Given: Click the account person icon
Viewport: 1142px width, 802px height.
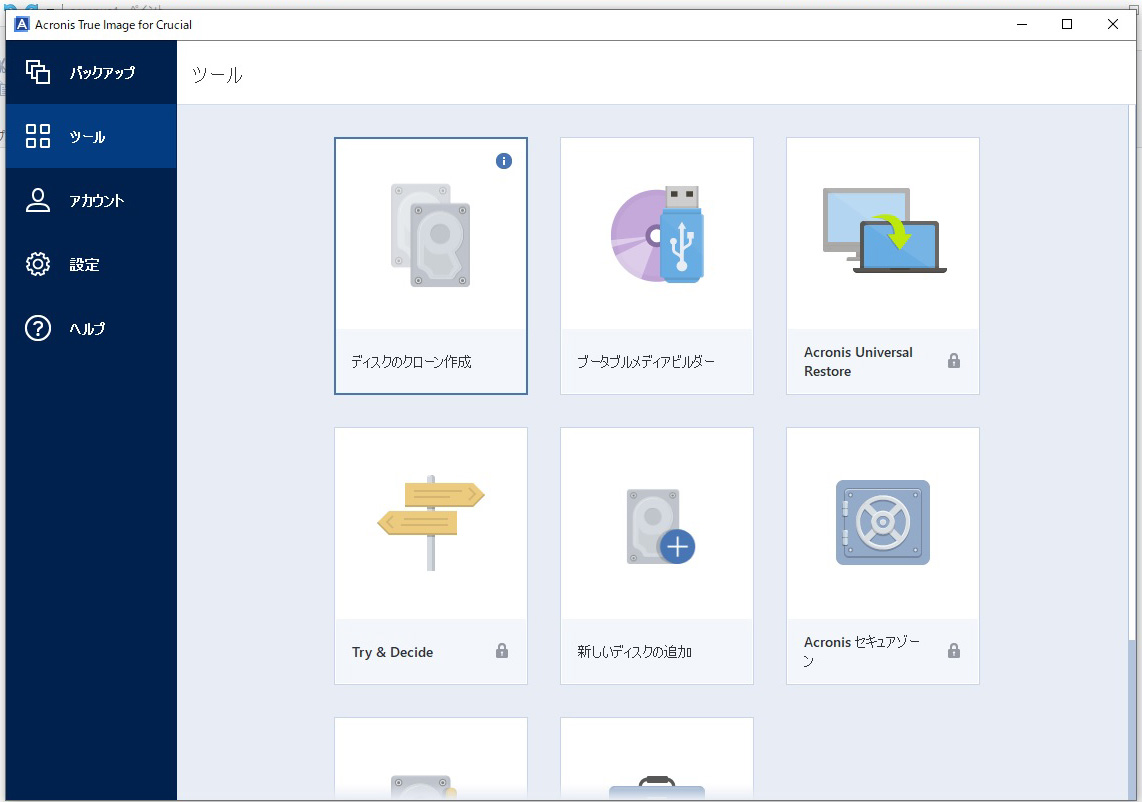Looking at the screenshot, I should pos(38,200).
